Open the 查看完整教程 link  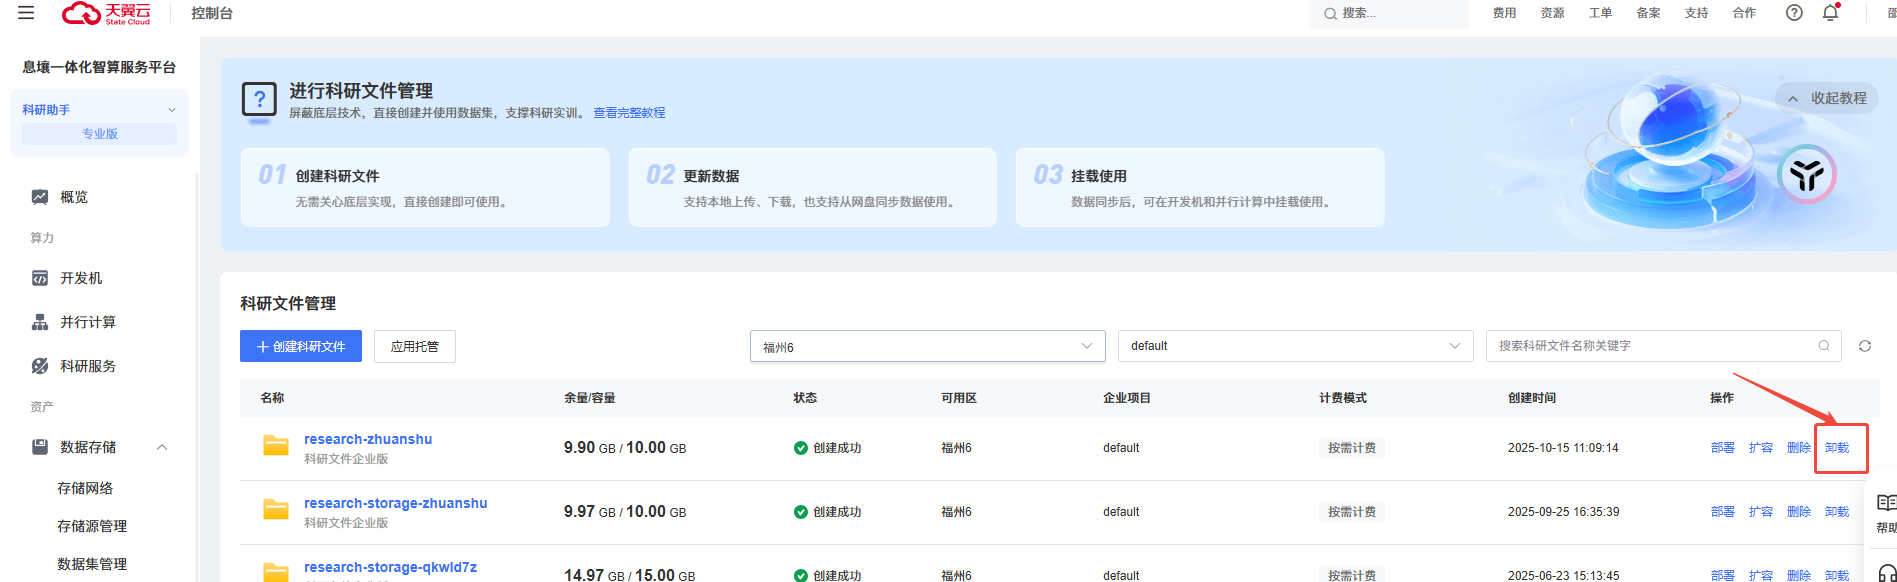pos(629,113)
